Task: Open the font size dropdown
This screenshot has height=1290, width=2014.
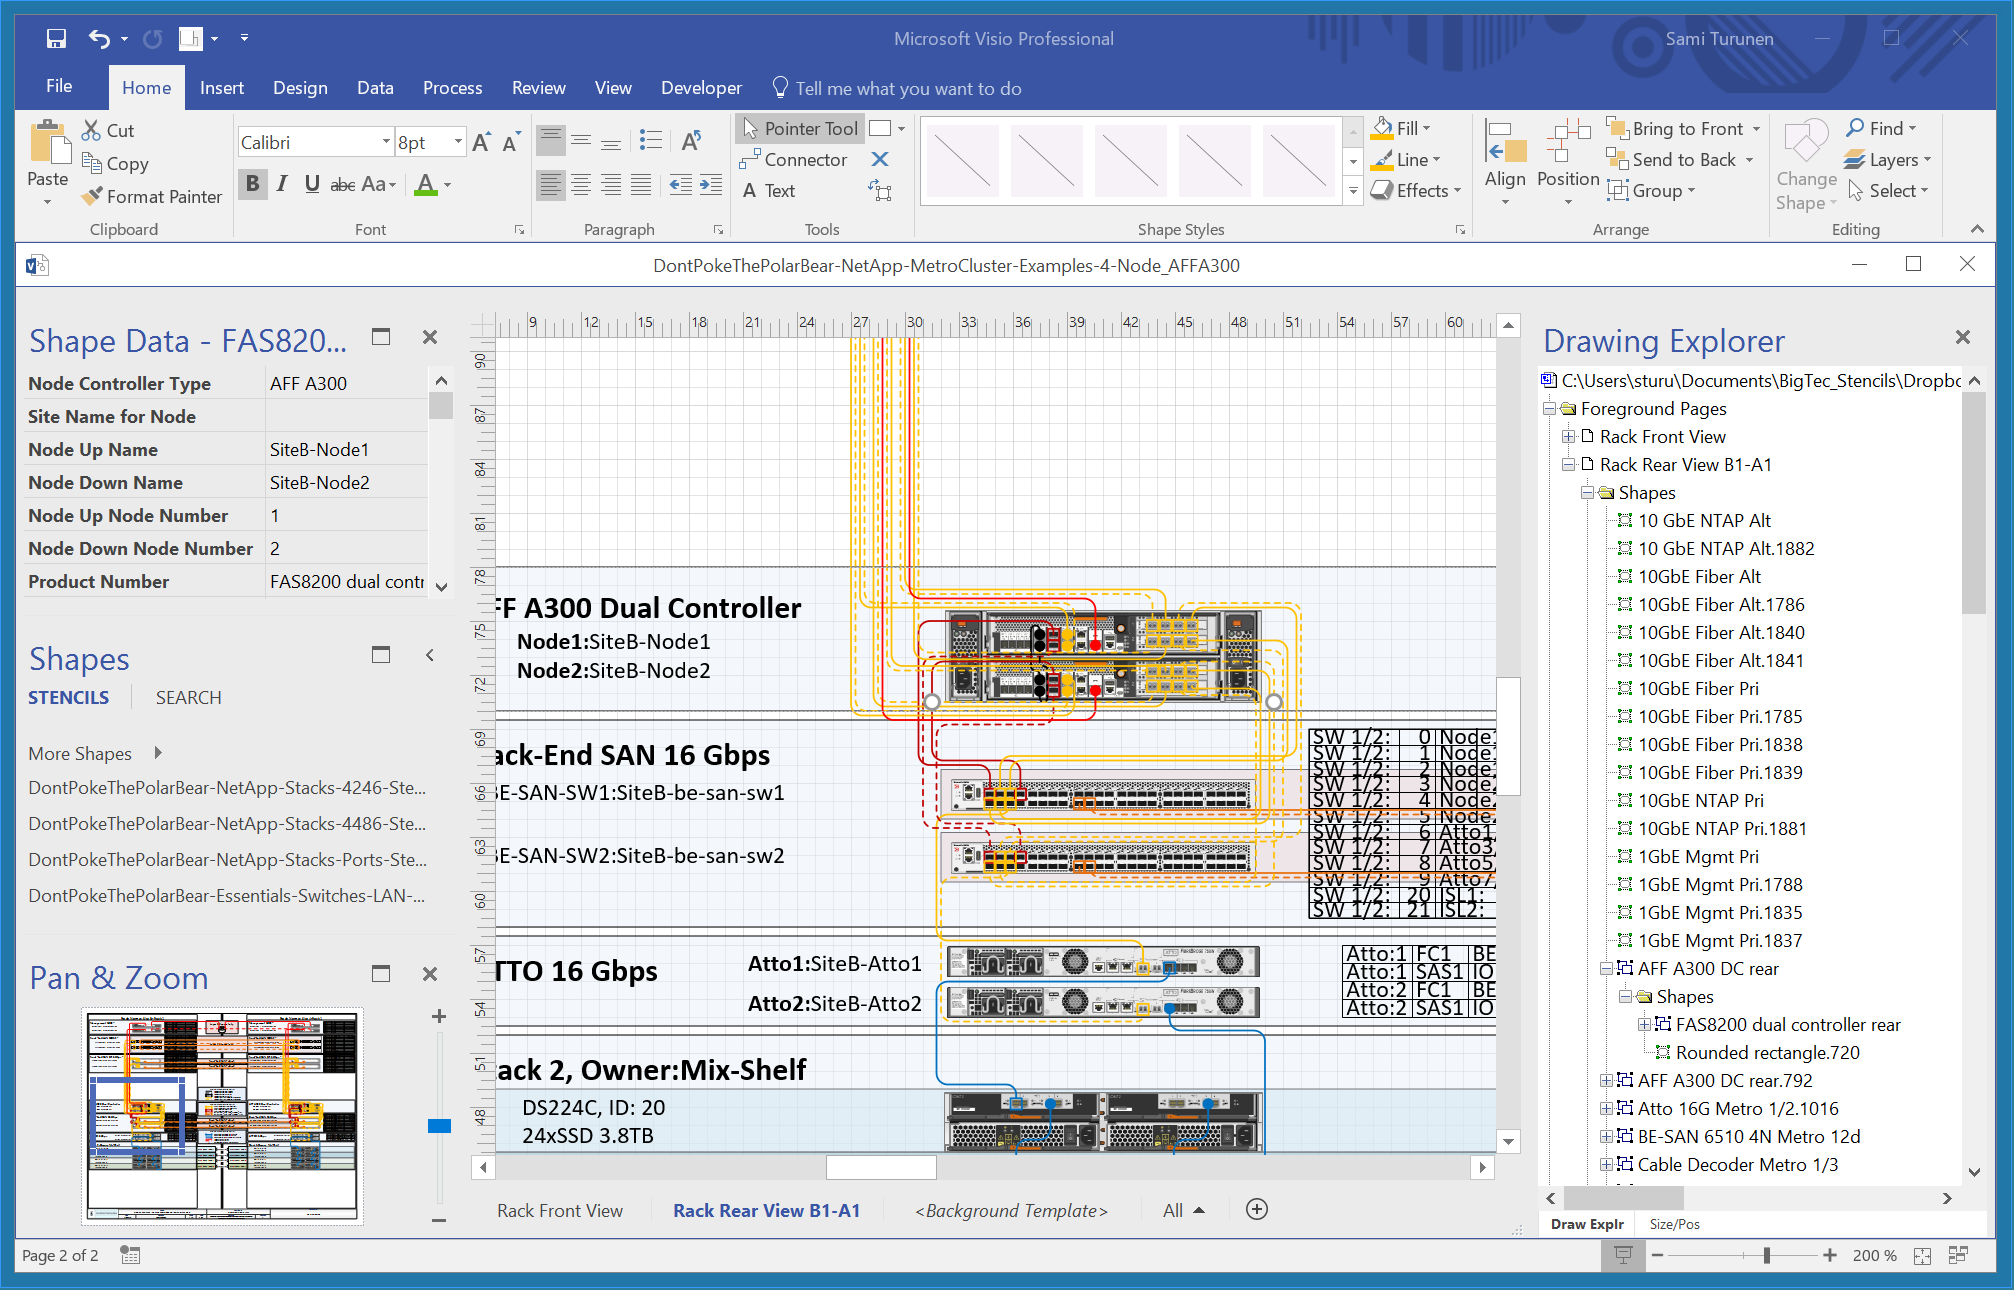Action: coord(457,142)
